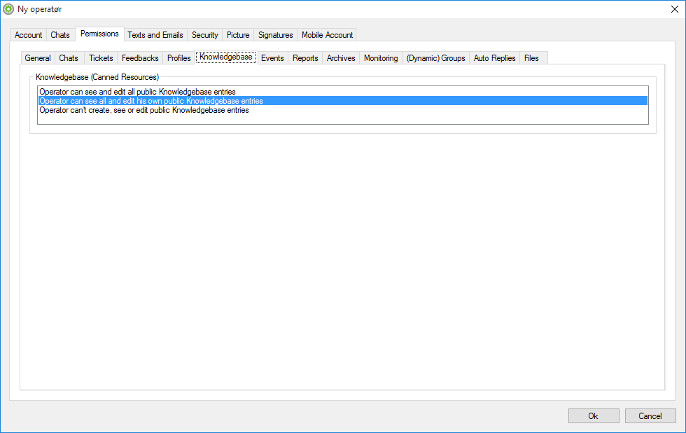Click the Cancel button

pyautogui.click(x=650, y=416)
